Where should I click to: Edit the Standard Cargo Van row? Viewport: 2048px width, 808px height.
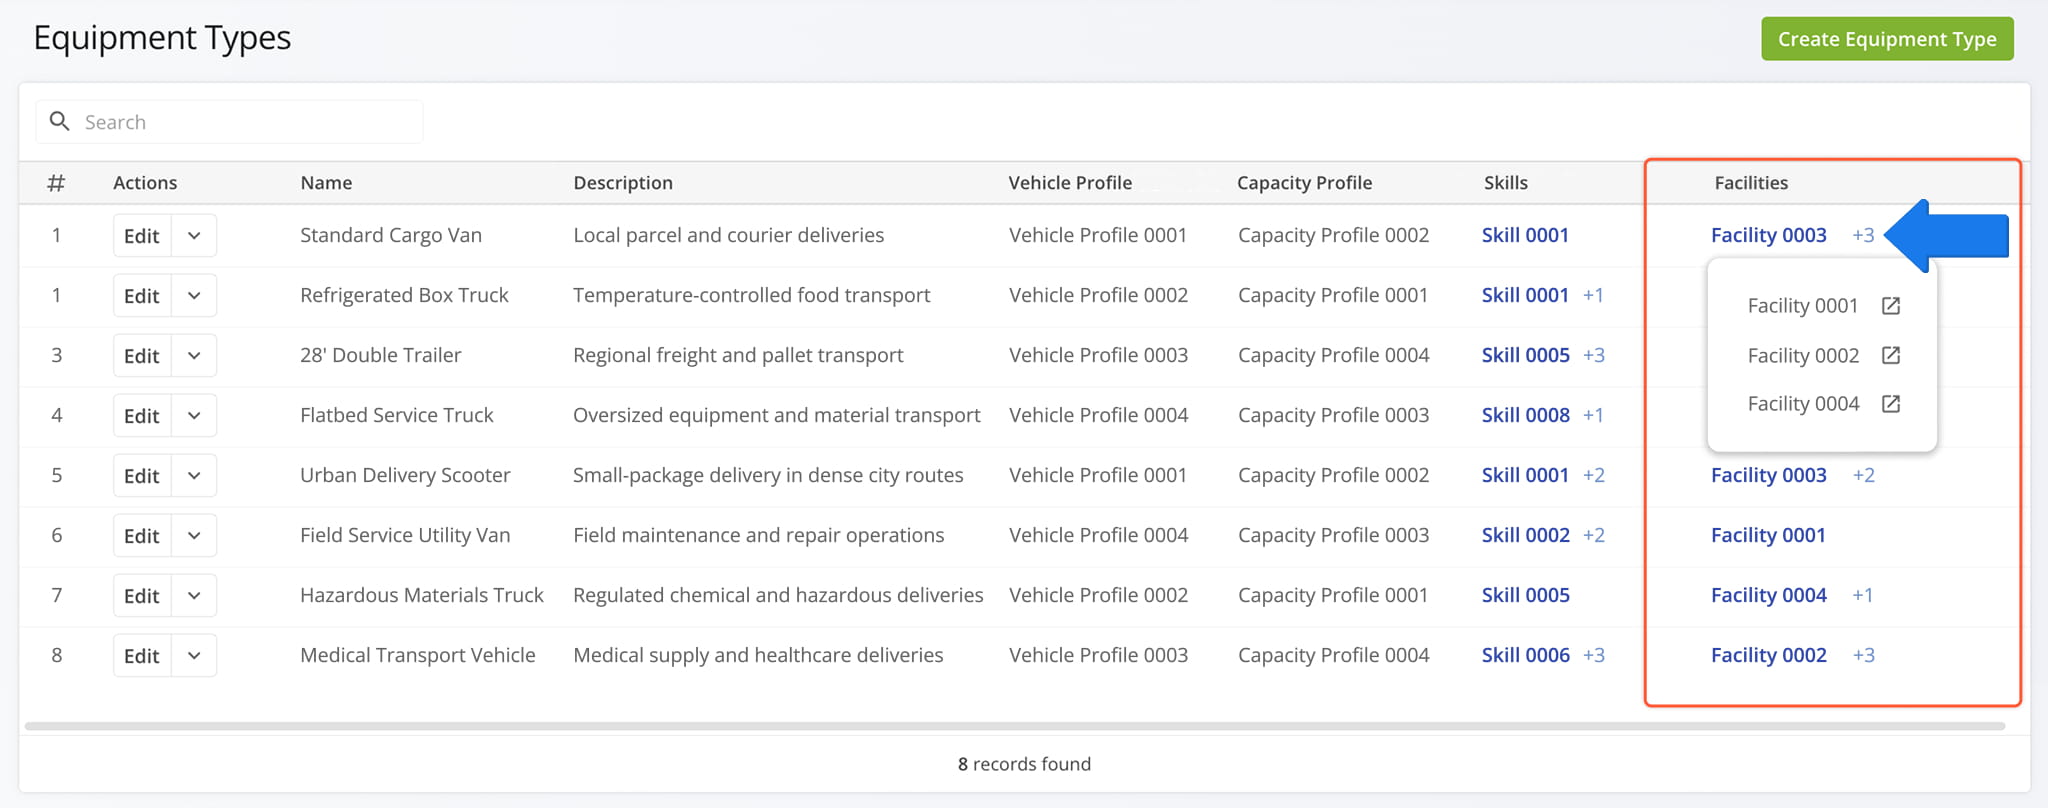tap(142, 236)
